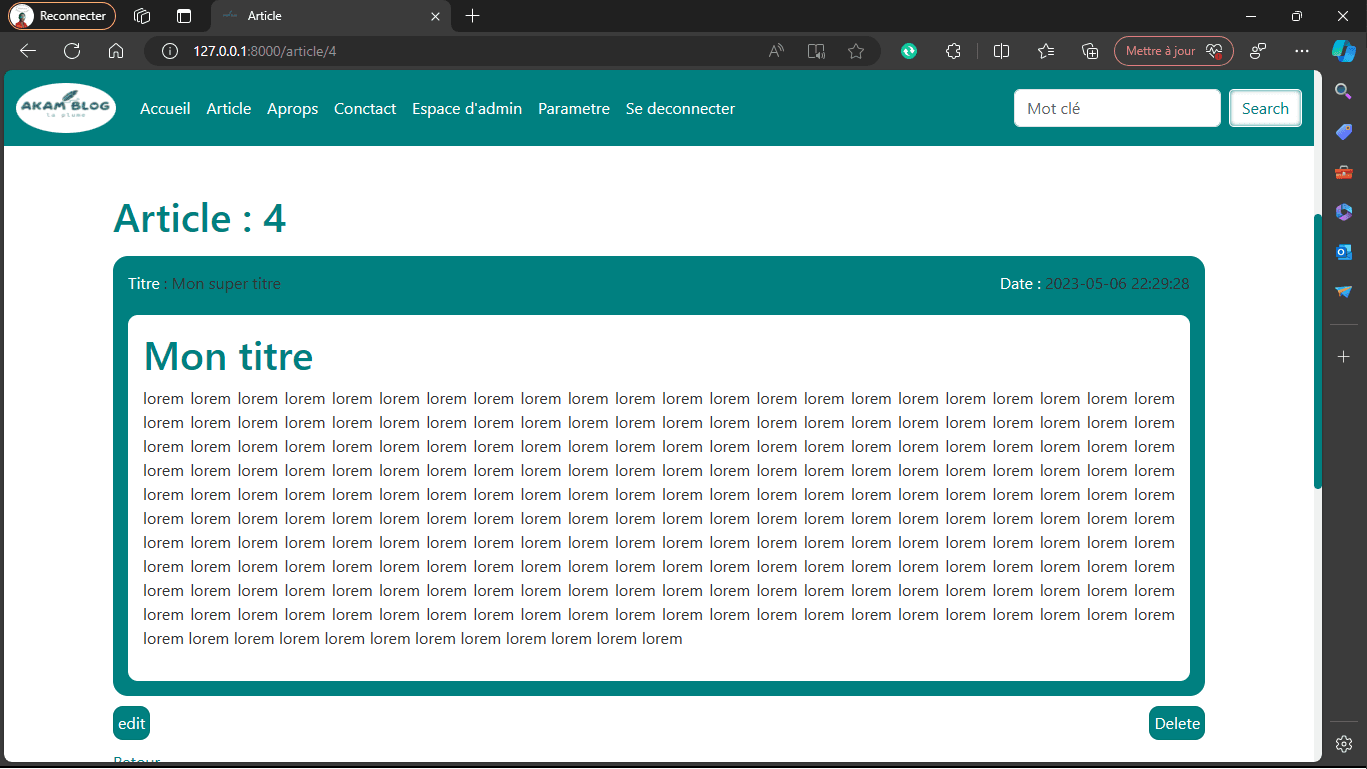The image size is (1367, 769).
Task: Focus the Mot clé search field
Action: [1117, 109]
